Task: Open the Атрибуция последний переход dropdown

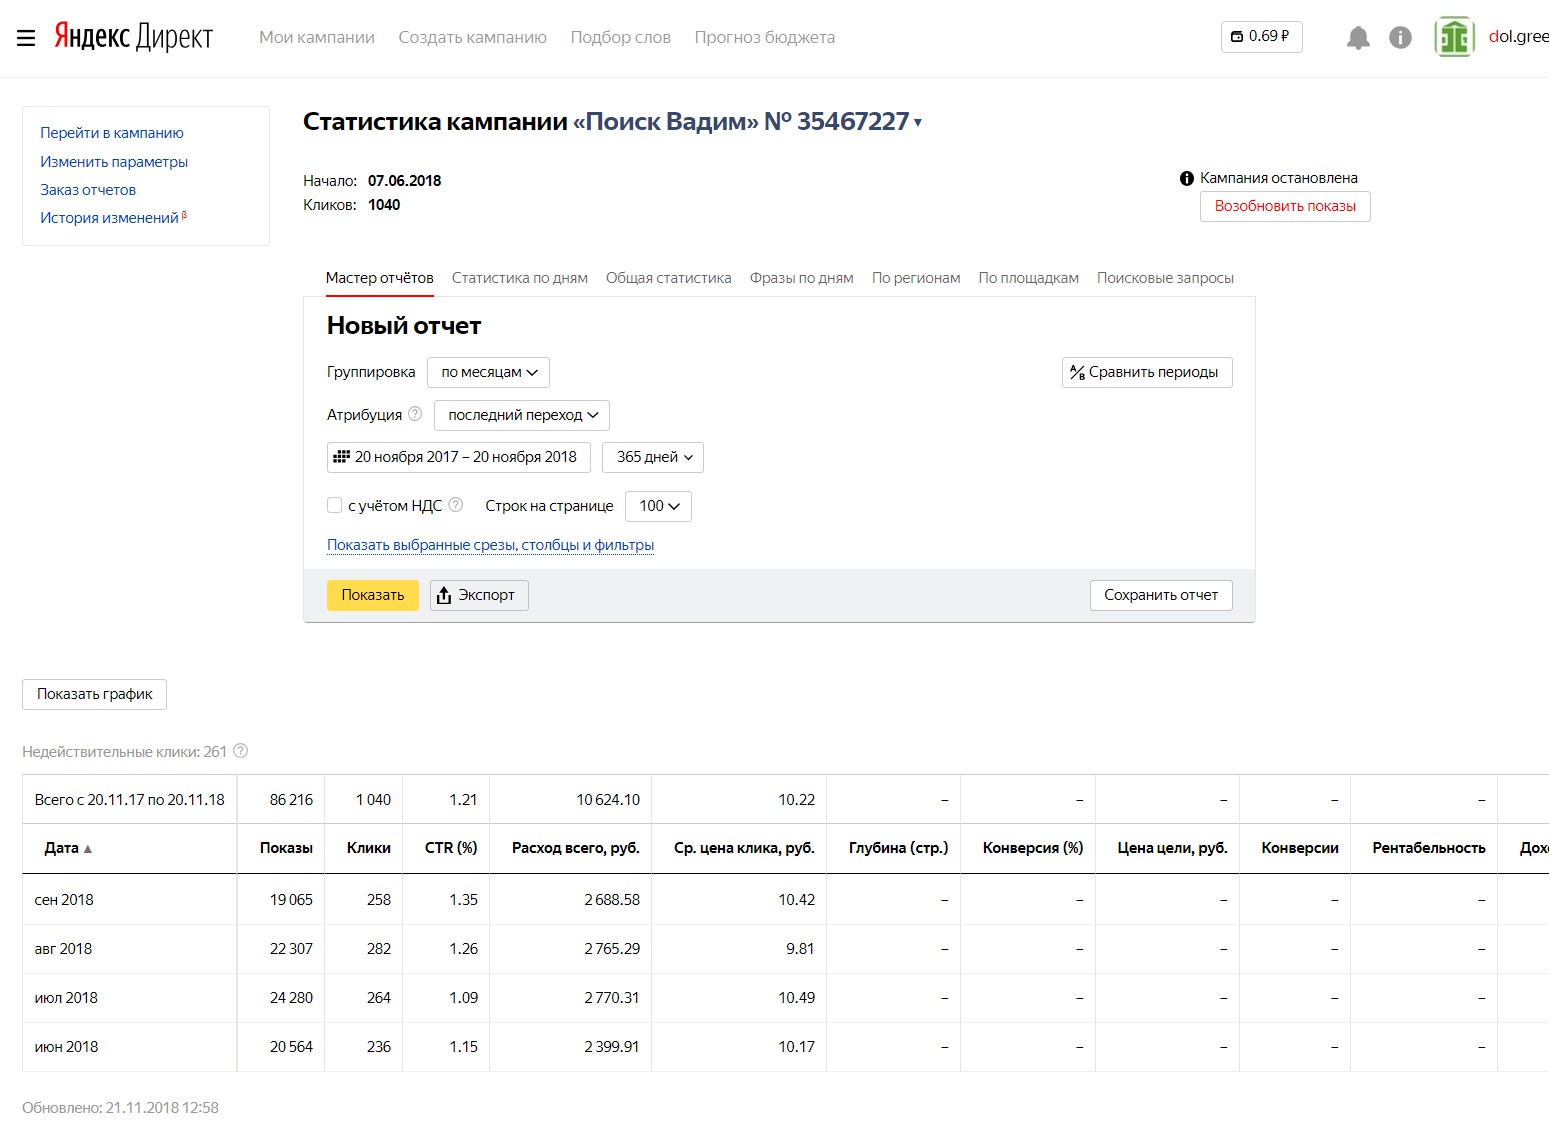Action: pyautogui.click(x=522, y=415)
